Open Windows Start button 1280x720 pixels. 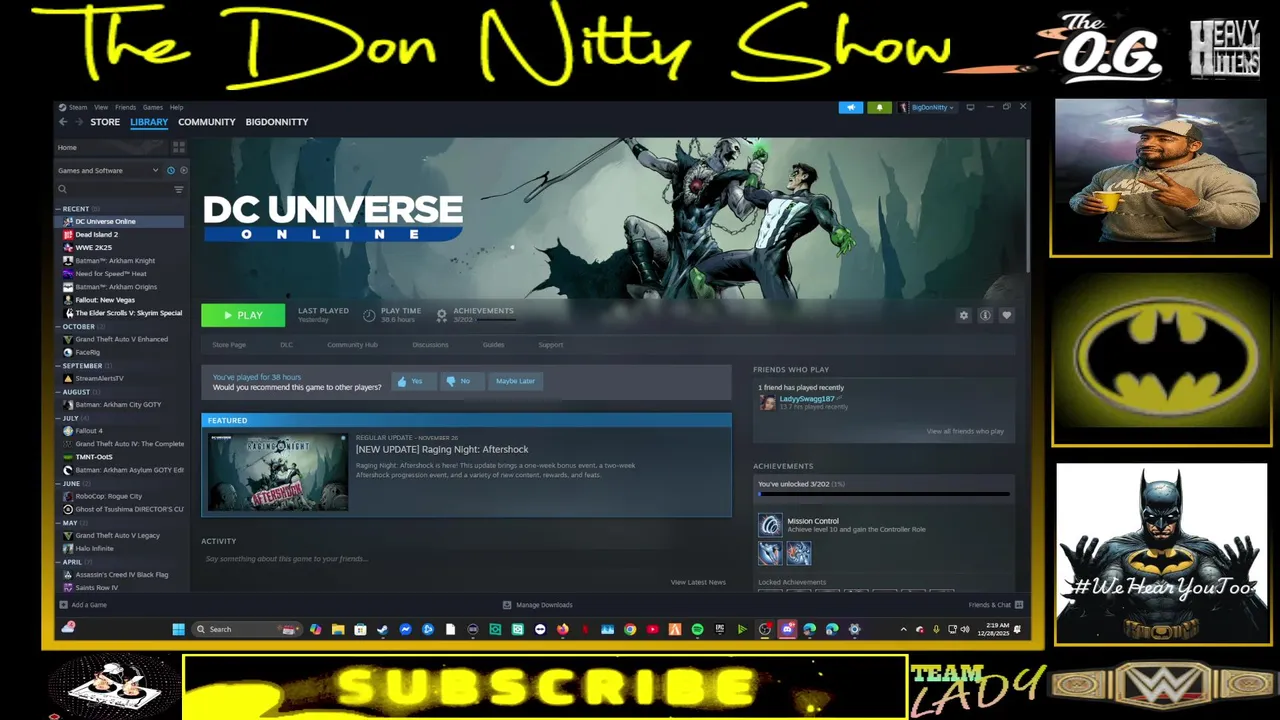[178, 630]
